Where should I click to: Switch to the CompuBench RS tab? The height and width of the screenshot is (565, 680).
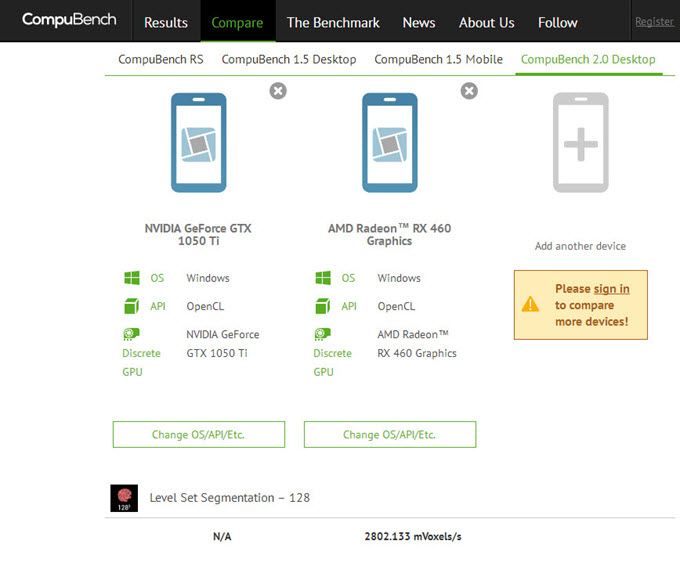pyautogui.click(x=161, y=59)
